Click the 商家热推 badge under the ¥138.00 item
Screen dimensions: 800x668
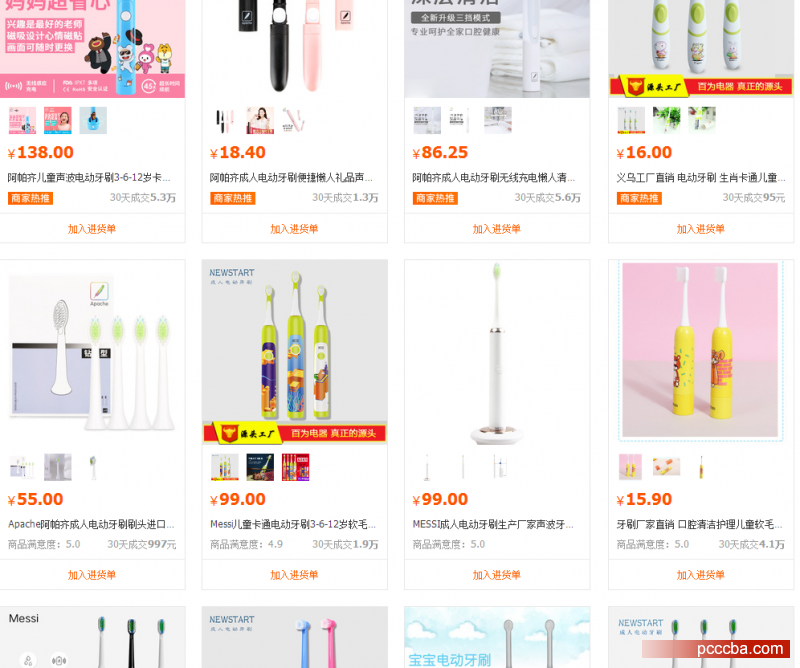[31, 198]
